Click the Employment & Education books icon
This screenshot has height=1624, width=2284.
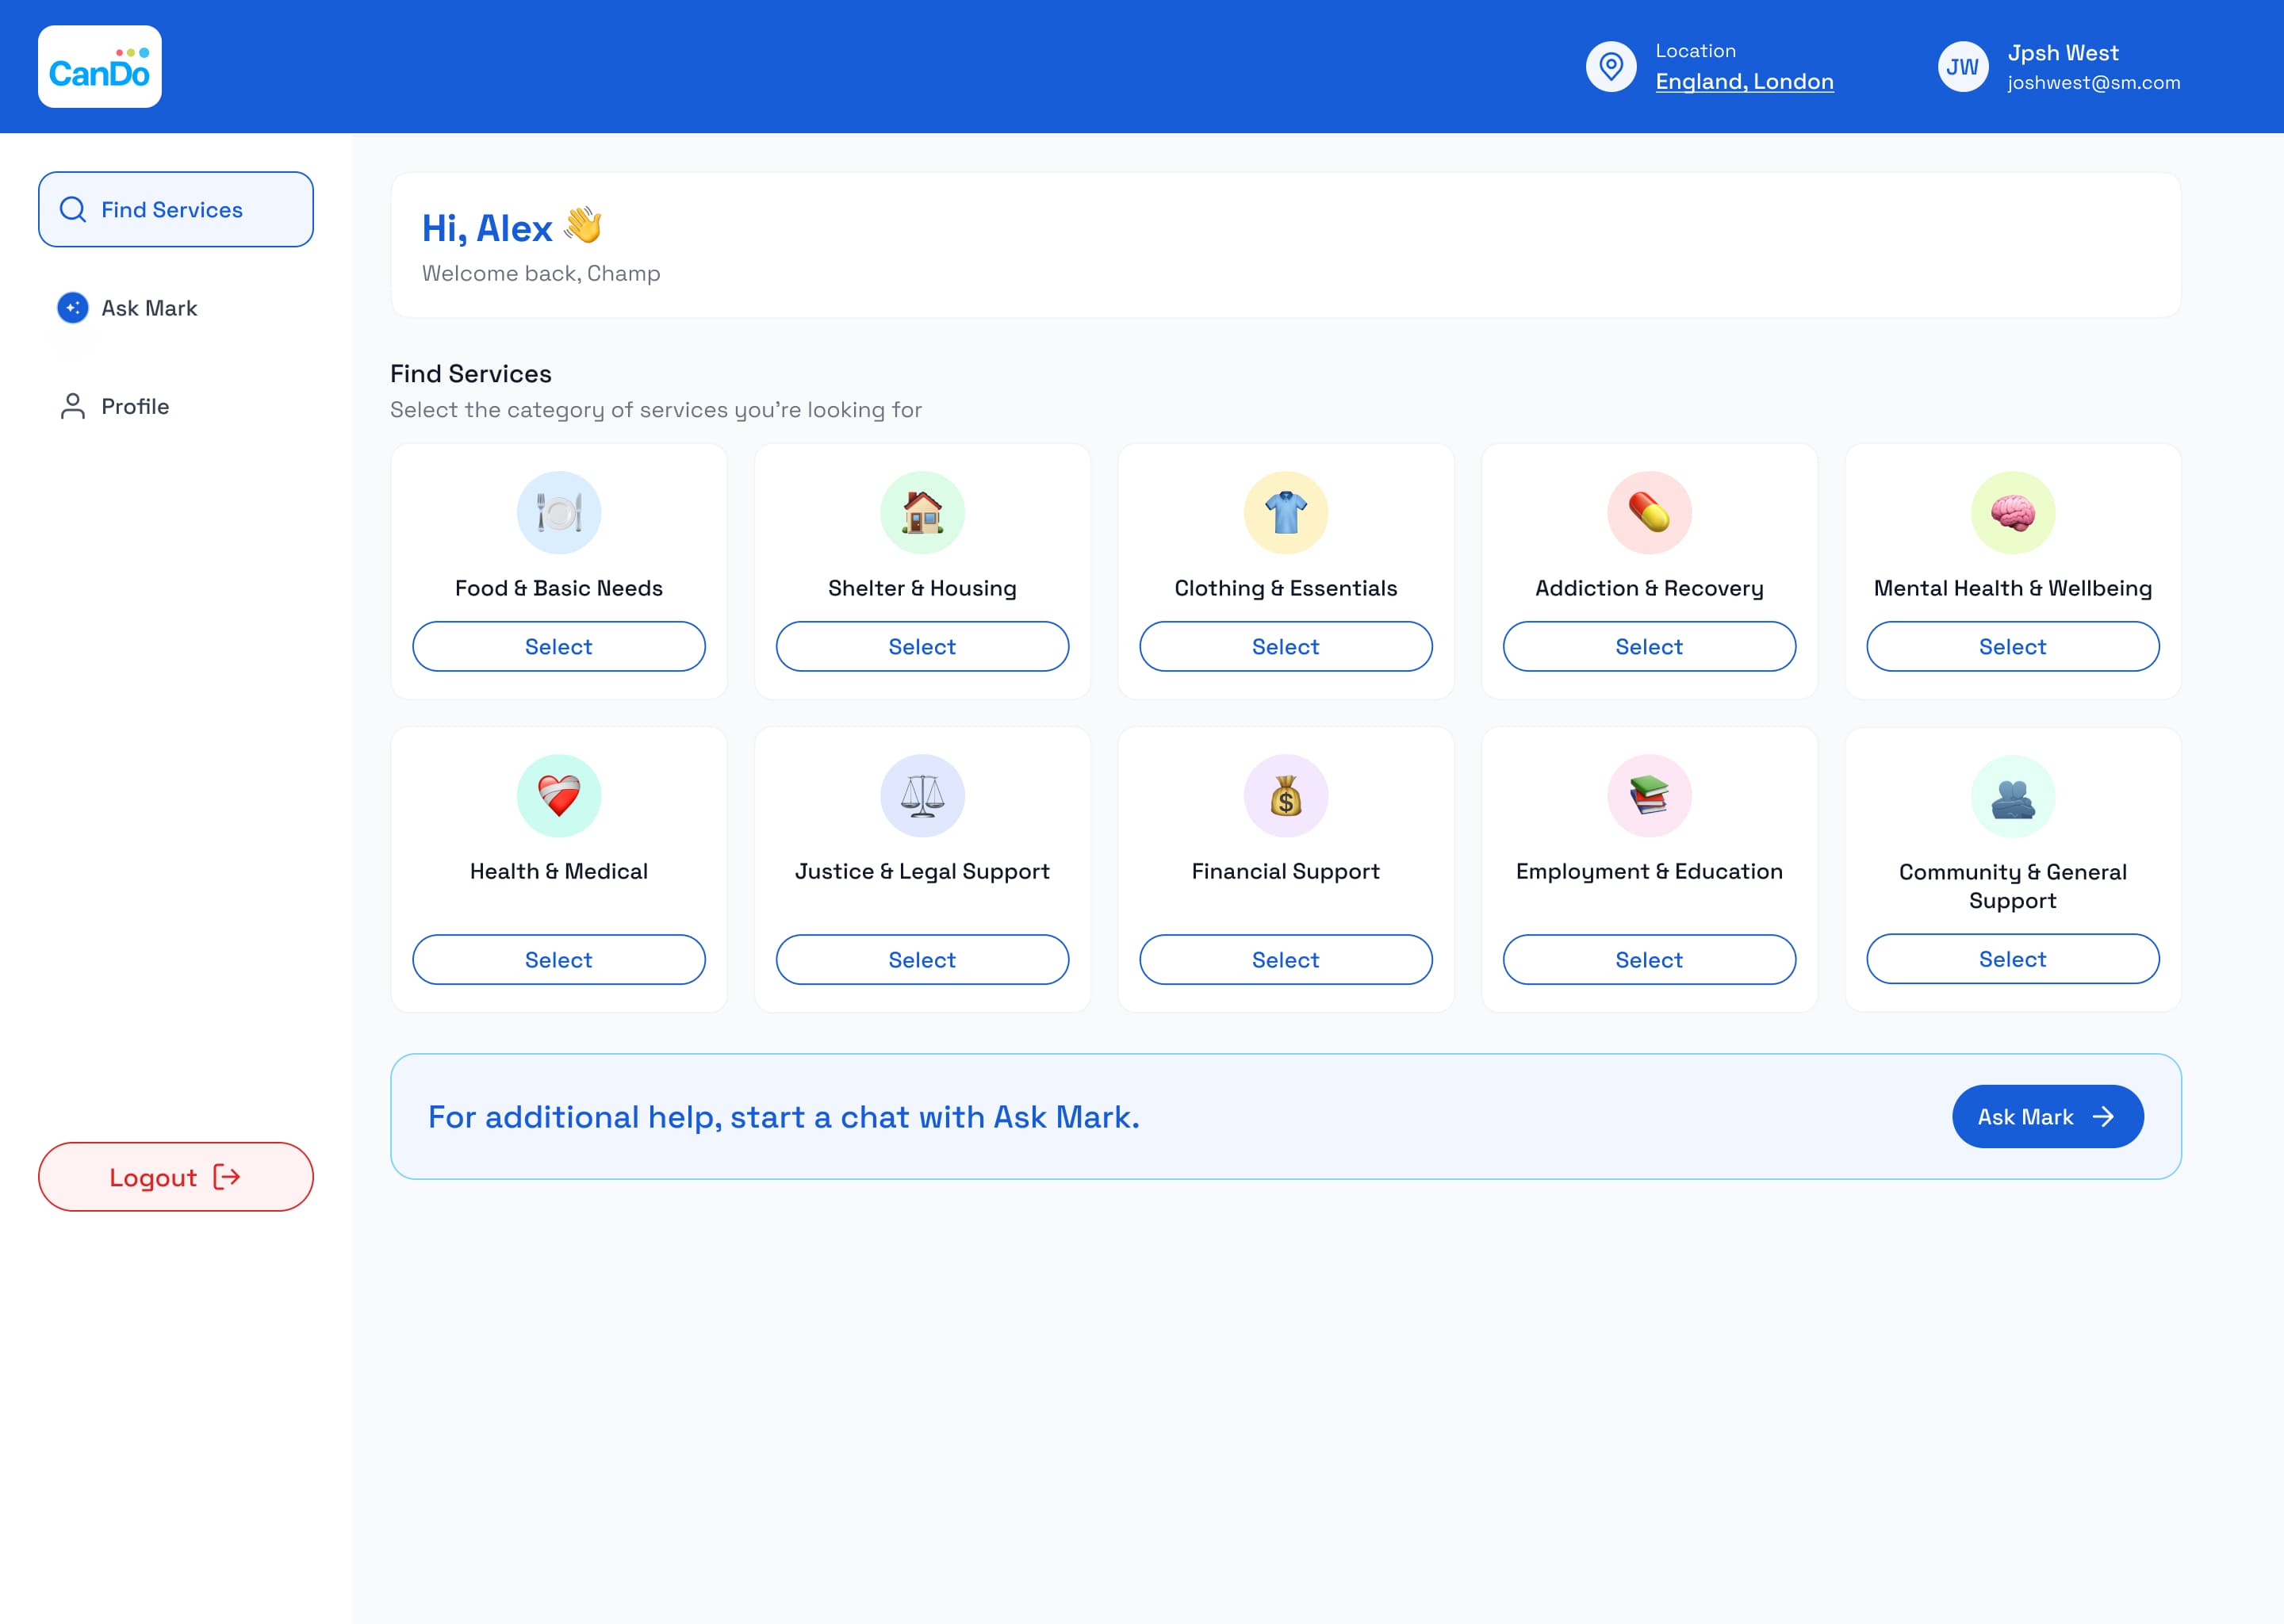pyautogui.click(x=1649, y=796)
